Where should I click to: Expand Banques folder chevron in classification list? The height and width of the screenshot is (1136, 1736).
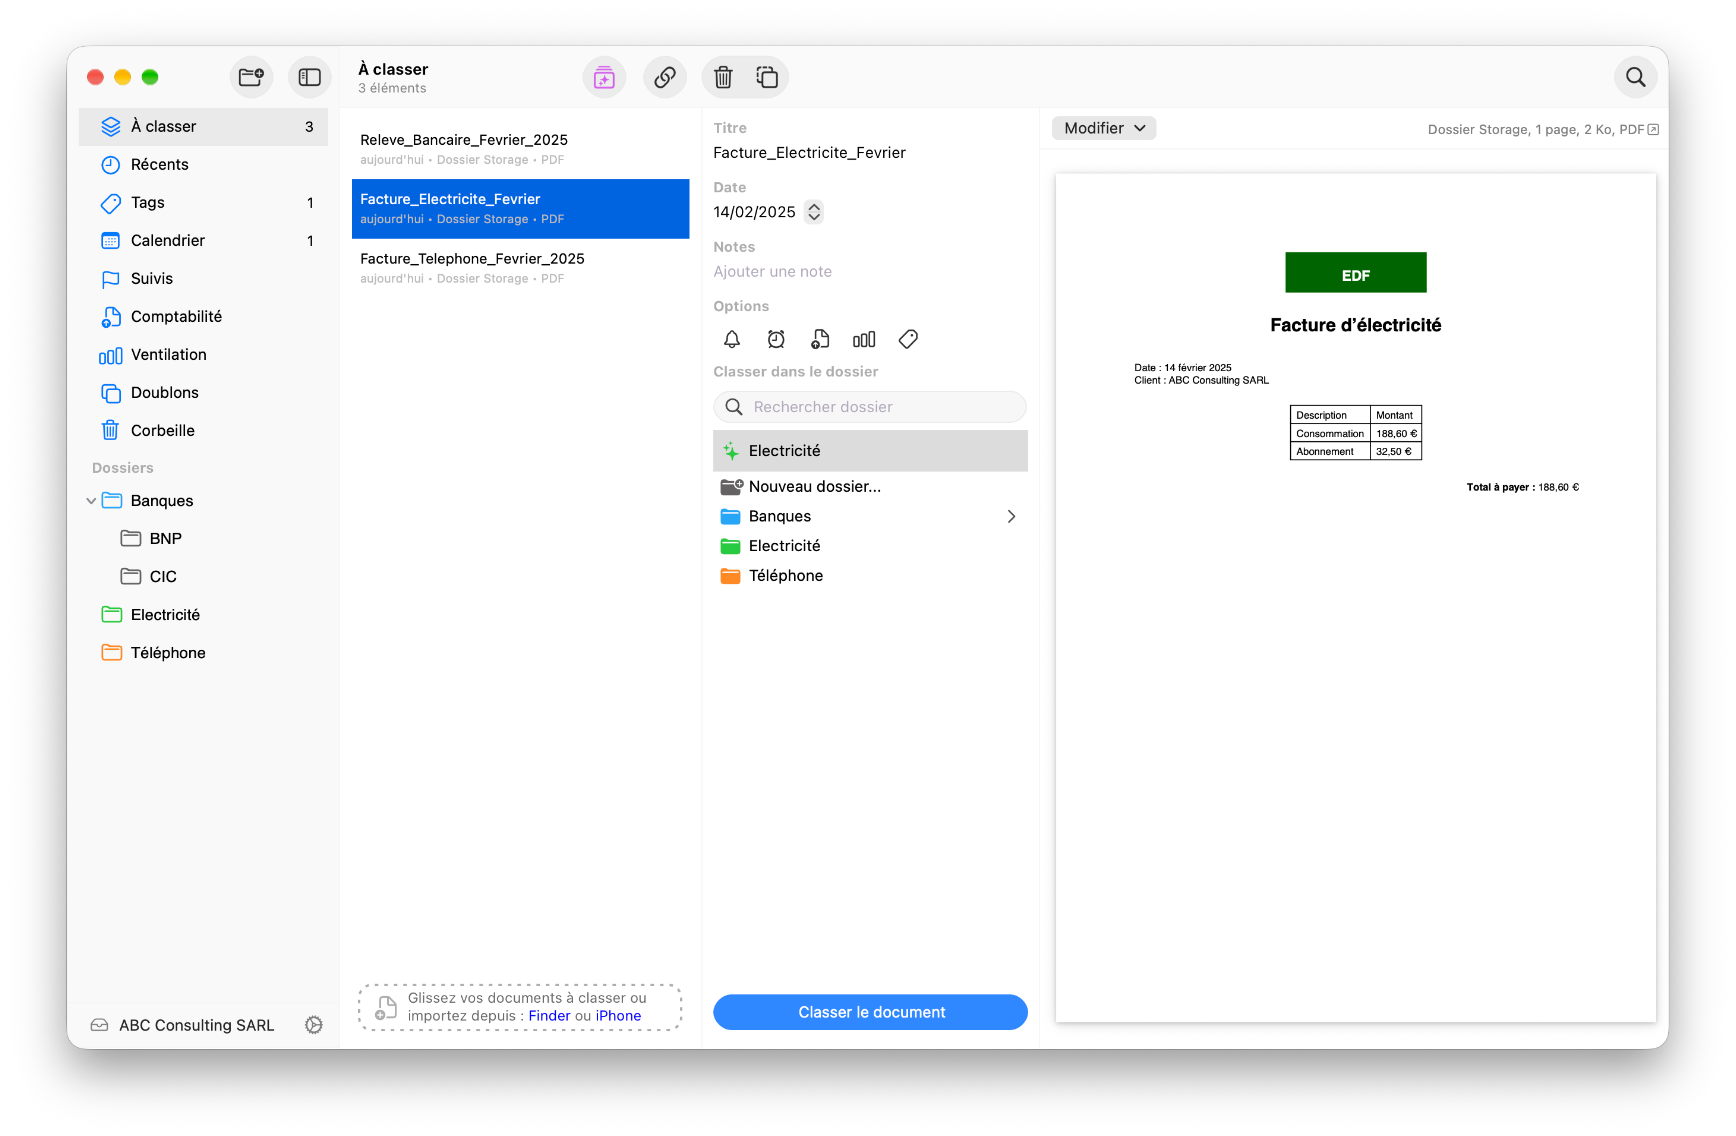pos(1011,517)
